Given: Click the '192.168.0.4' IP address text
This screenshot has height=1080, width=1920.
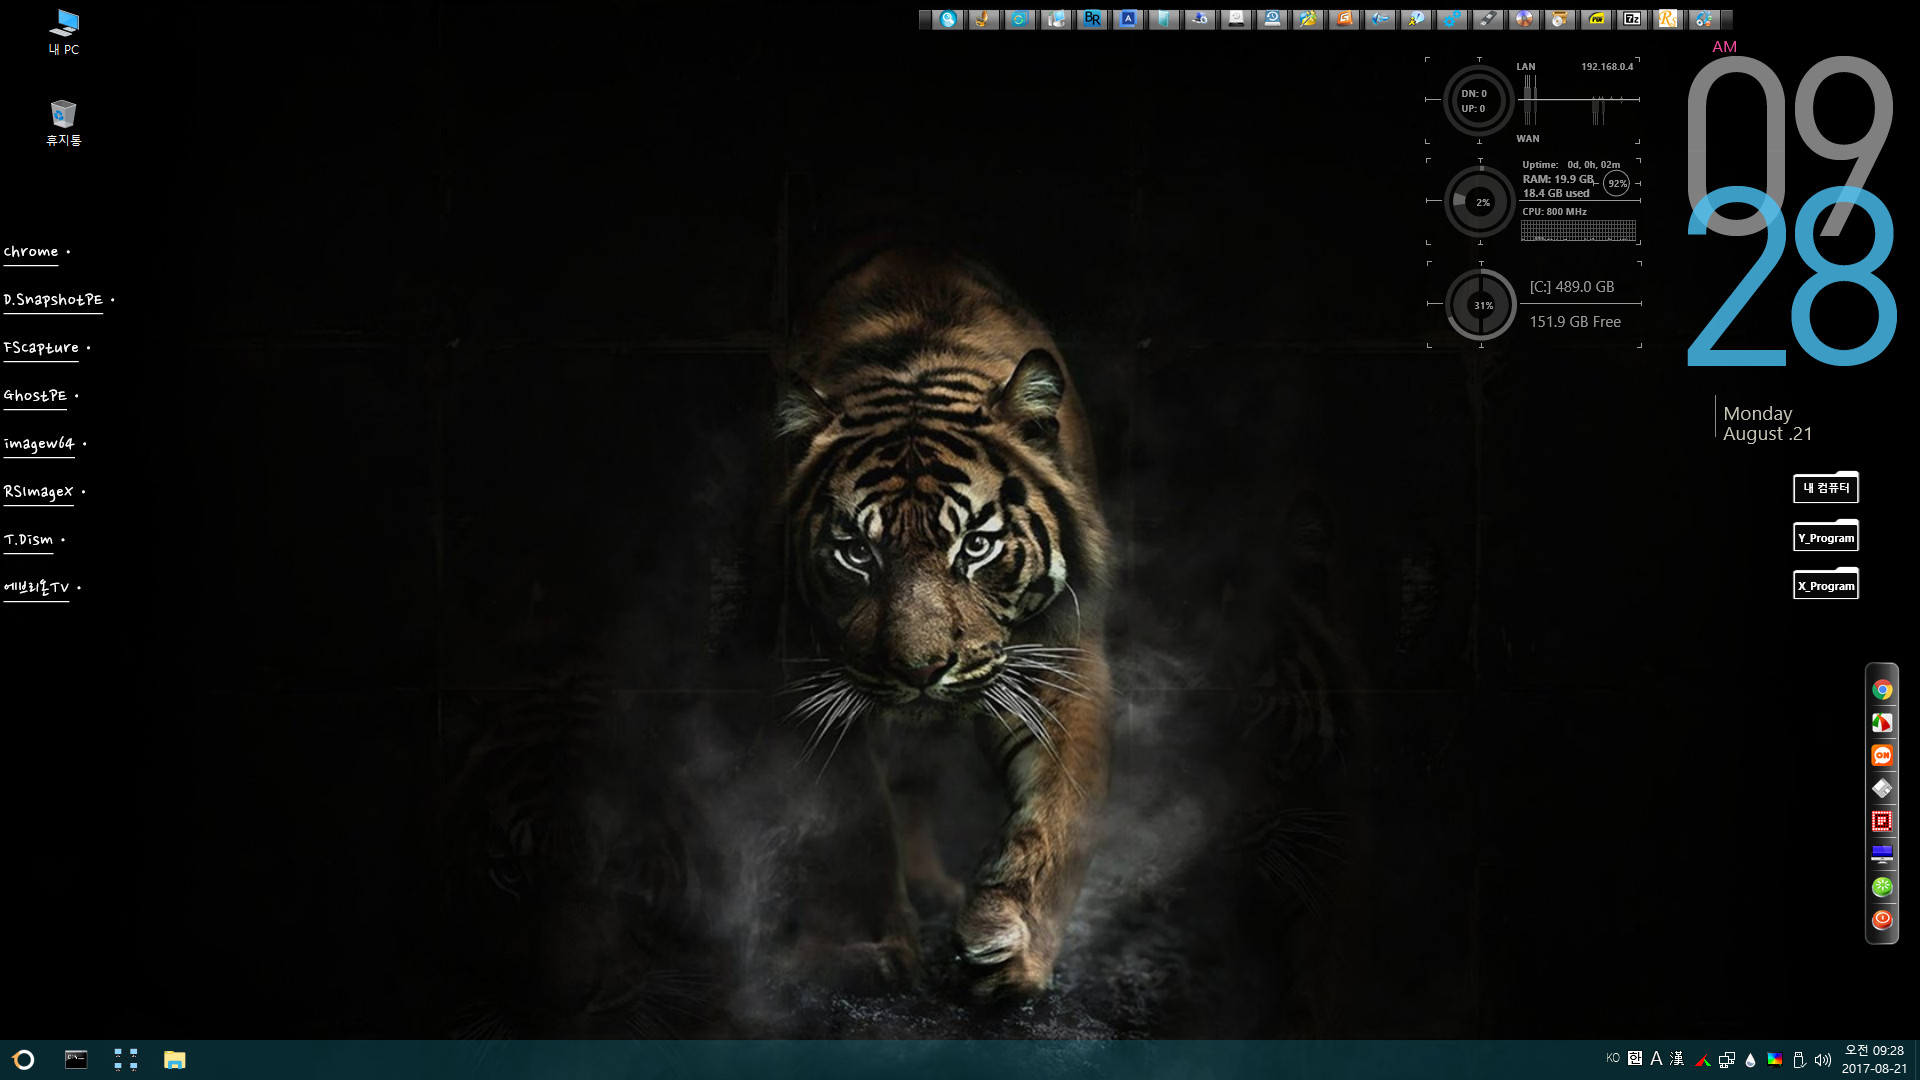Looking at the screenshot, I should [1607, 67].
